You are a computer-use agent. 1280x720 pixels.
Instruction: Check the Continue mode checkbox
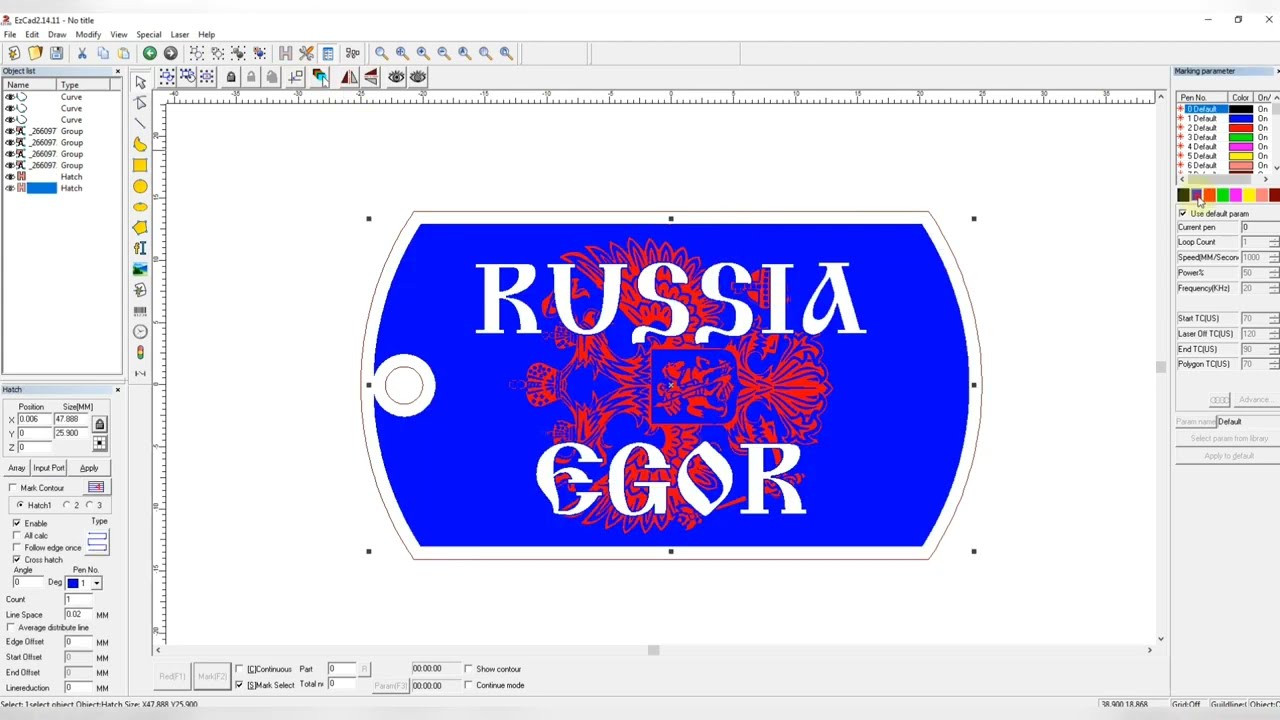468,685
